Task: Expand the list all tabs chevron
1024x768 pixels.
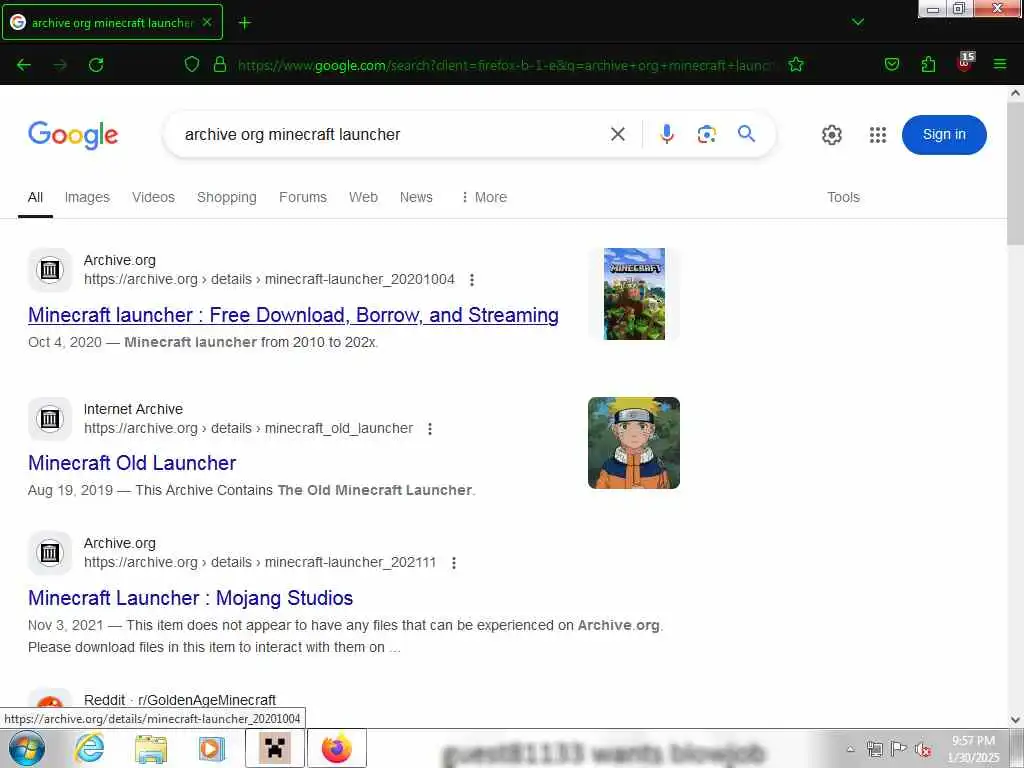Action: pos(857,22)
